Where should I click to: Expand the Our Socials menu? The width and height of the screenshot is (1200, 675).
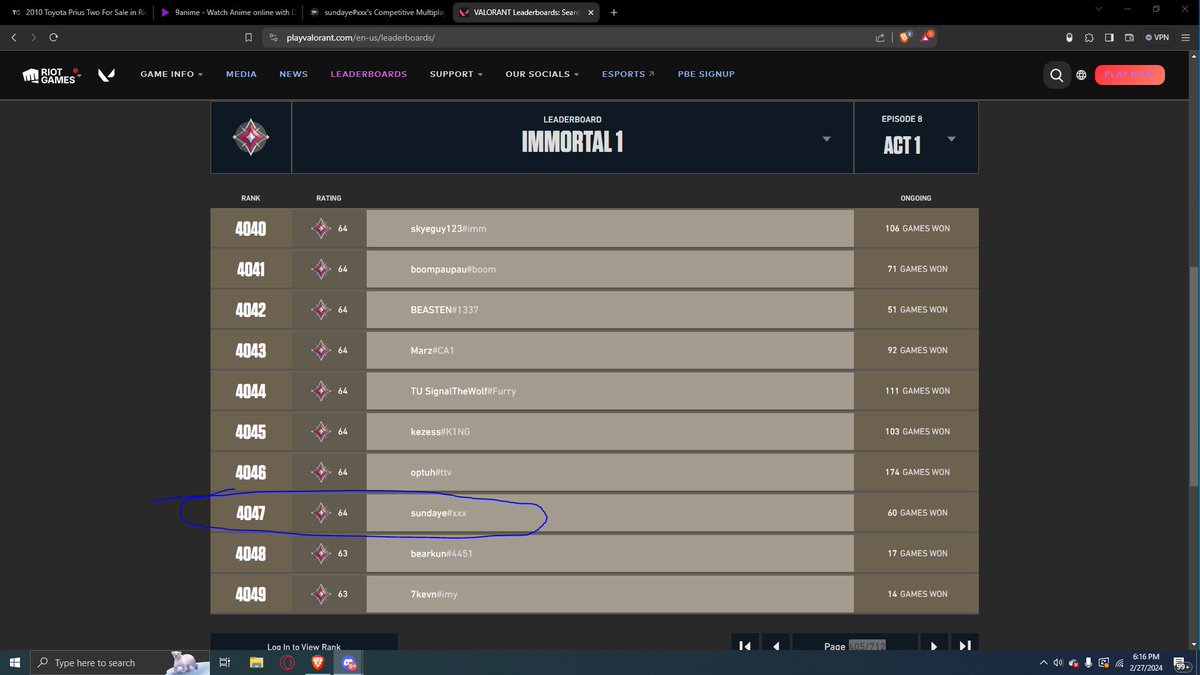(x=542, y=74)
